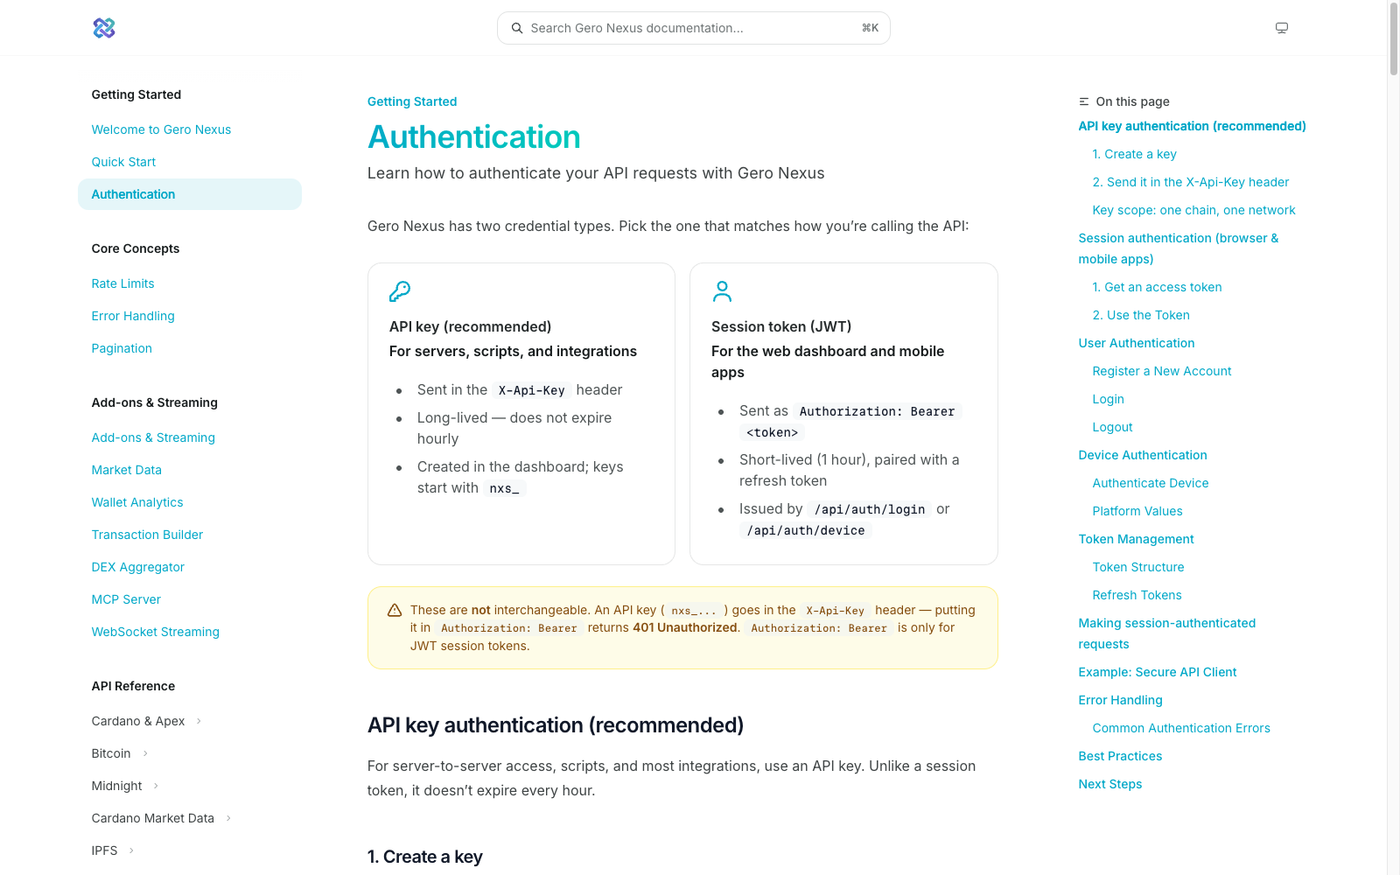The height and width of the screenshot is (875, 1400).
Task: Jump to 2. Use the Token
Action: (1141, 315)
